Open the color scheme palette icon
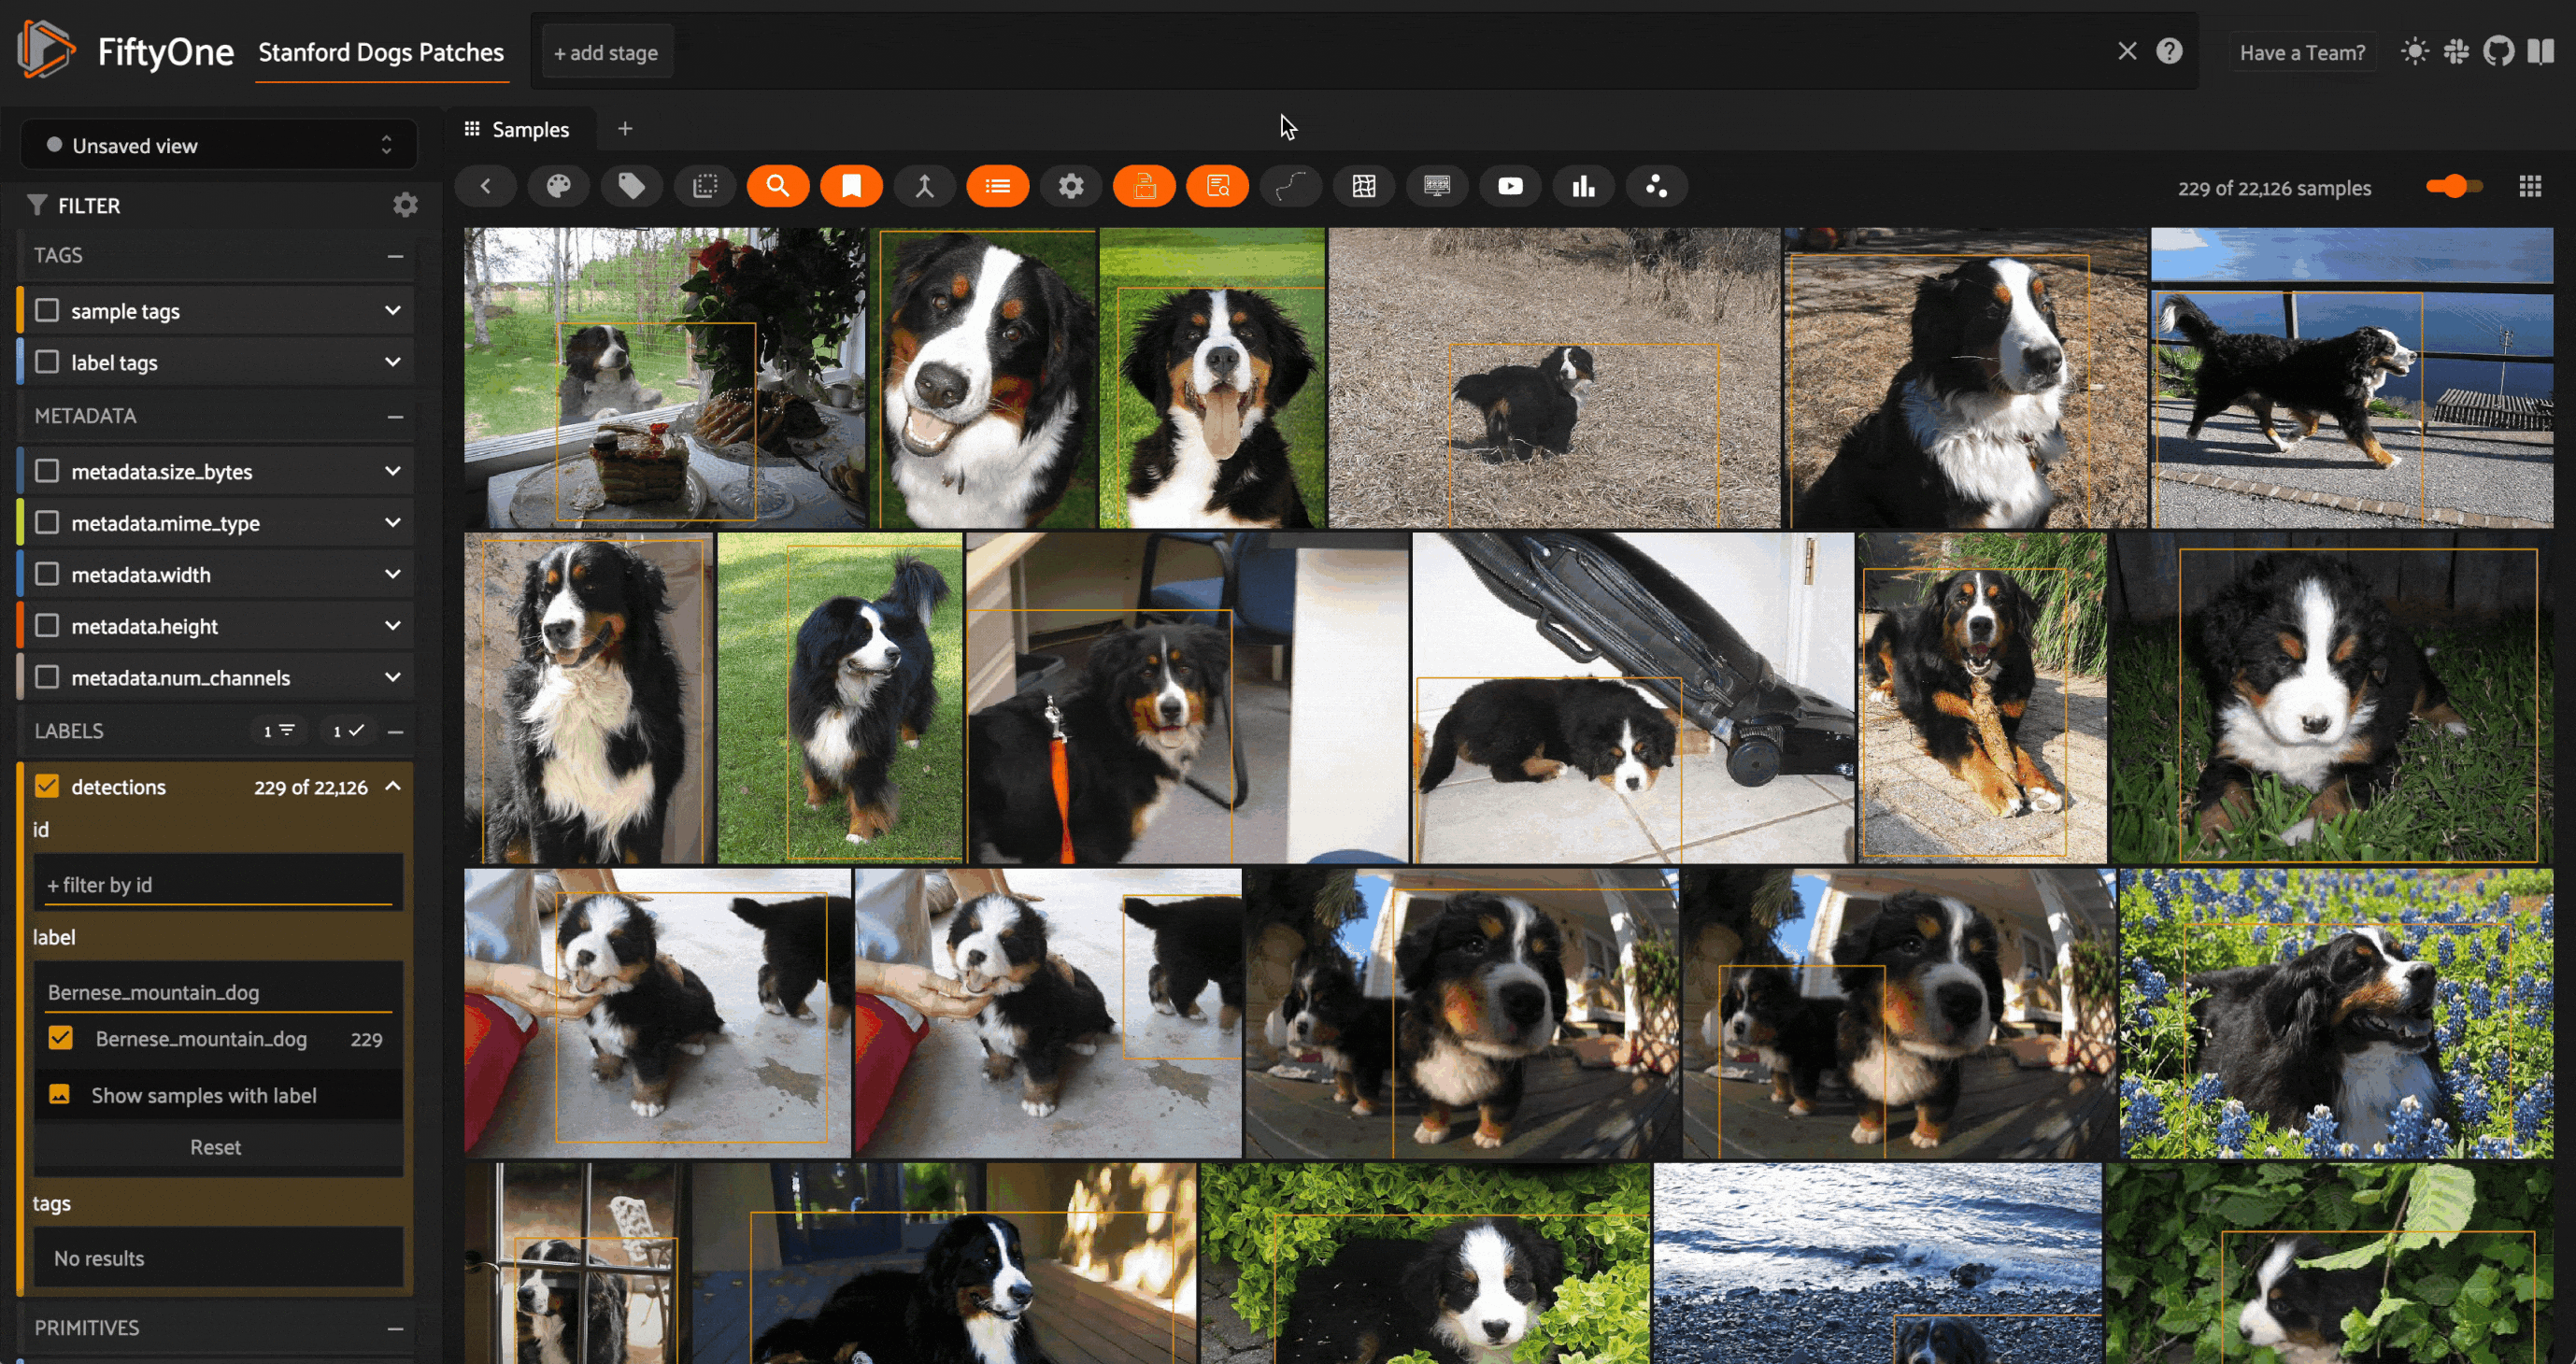 point(558,186)
